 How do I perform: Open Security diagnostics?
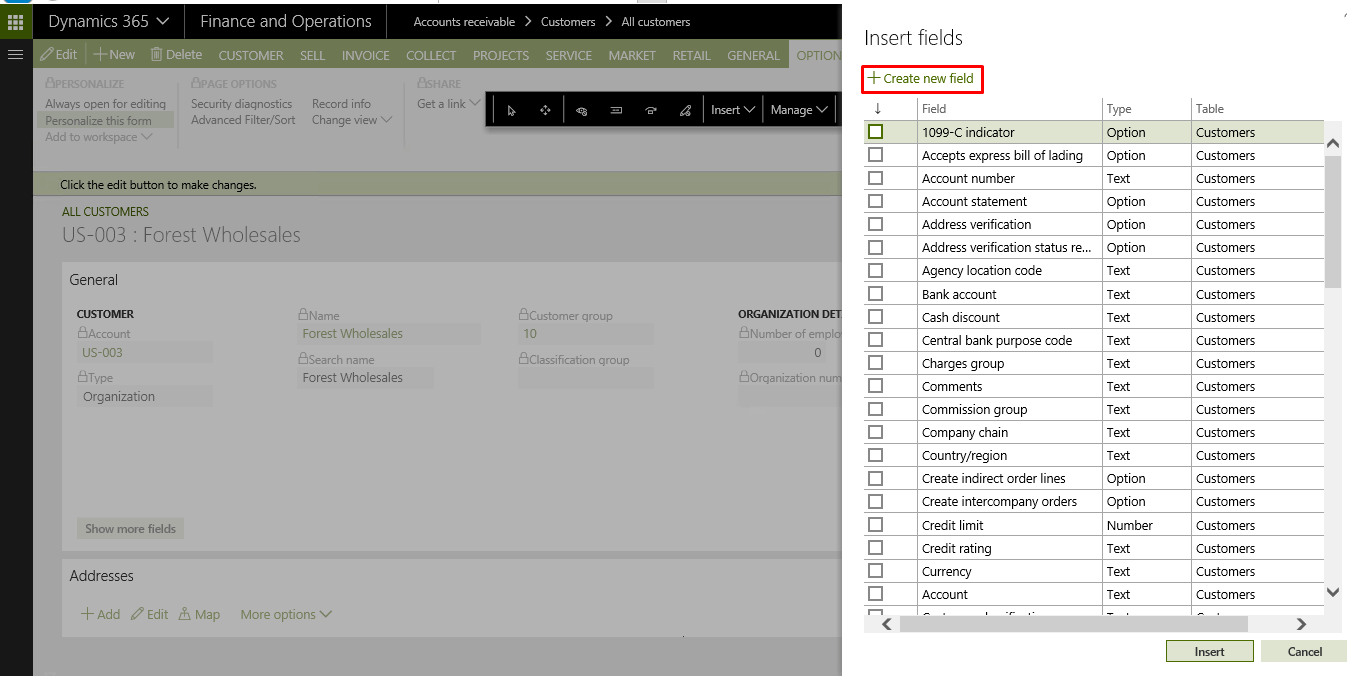(x=242, y=104)
